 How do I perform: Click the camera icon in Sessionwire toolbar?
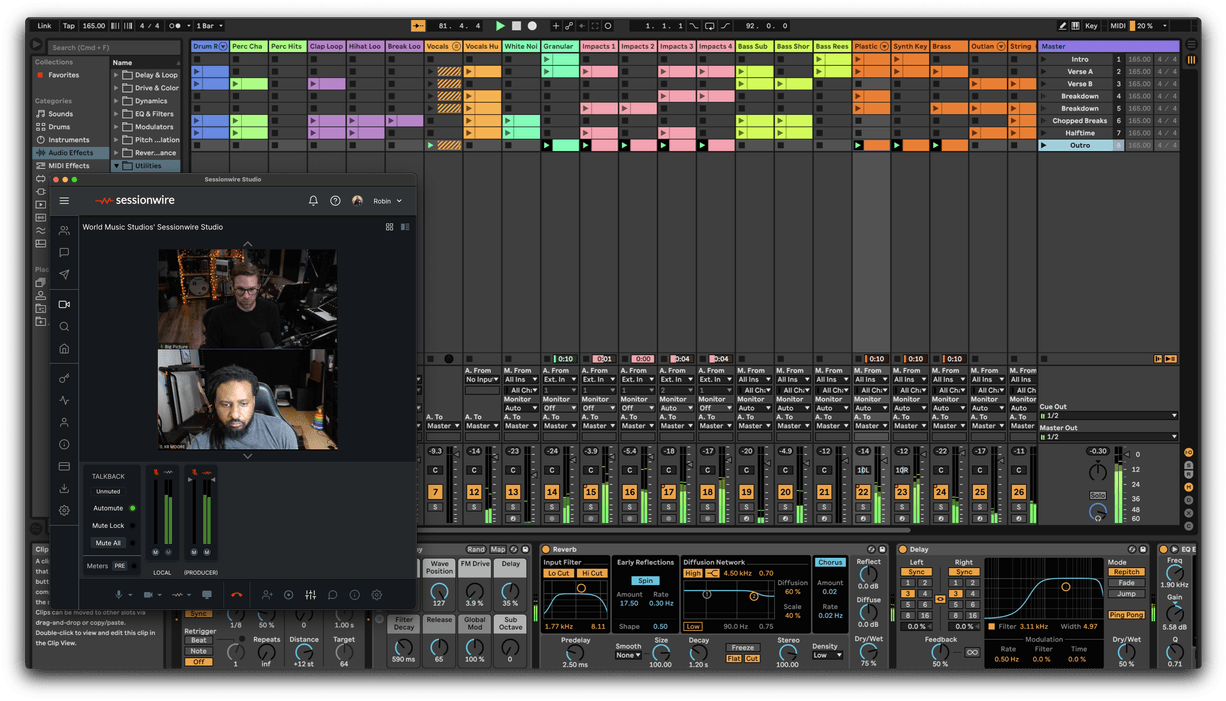(x=148, y=595)
